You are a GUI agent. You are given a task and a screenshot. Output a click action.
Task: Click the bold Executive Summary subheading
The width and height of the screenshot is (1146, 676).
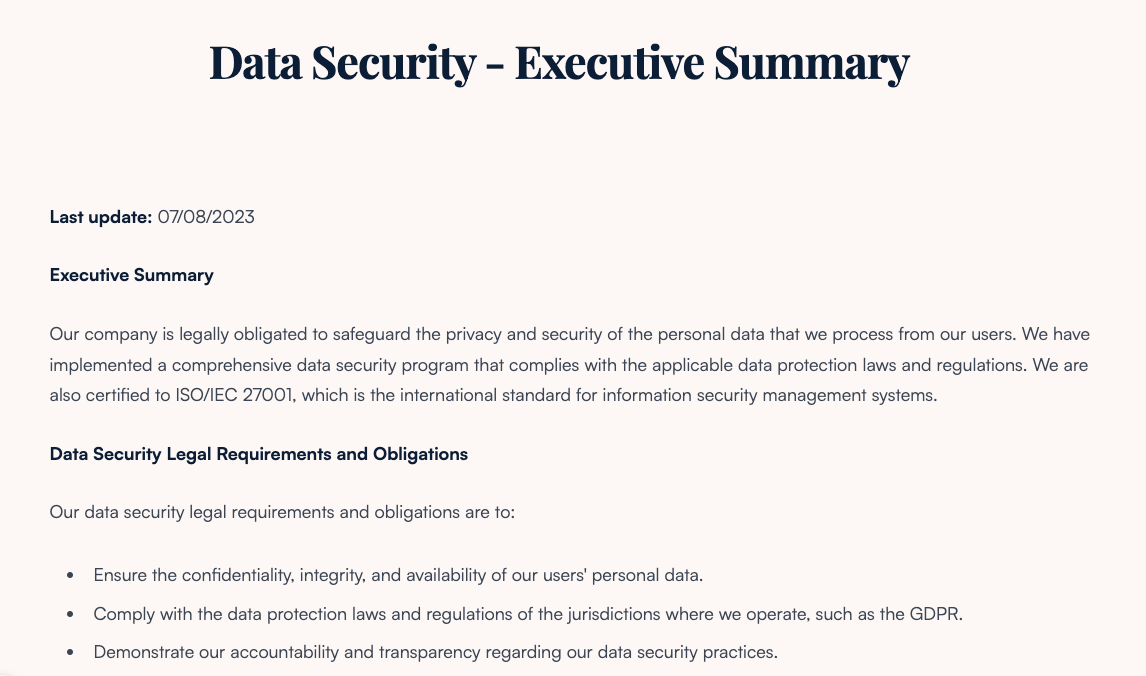[x=131, y=275]
